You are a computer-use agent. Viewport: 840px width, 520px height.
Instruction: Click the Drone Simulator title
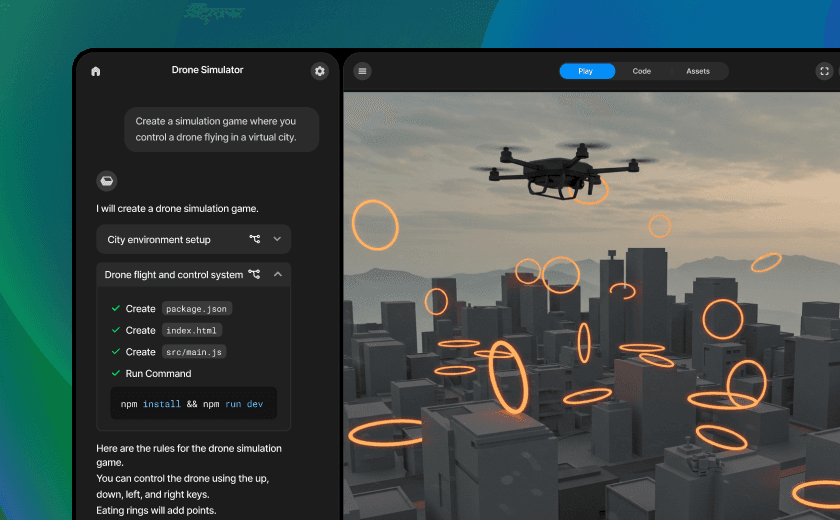point(207,70)
